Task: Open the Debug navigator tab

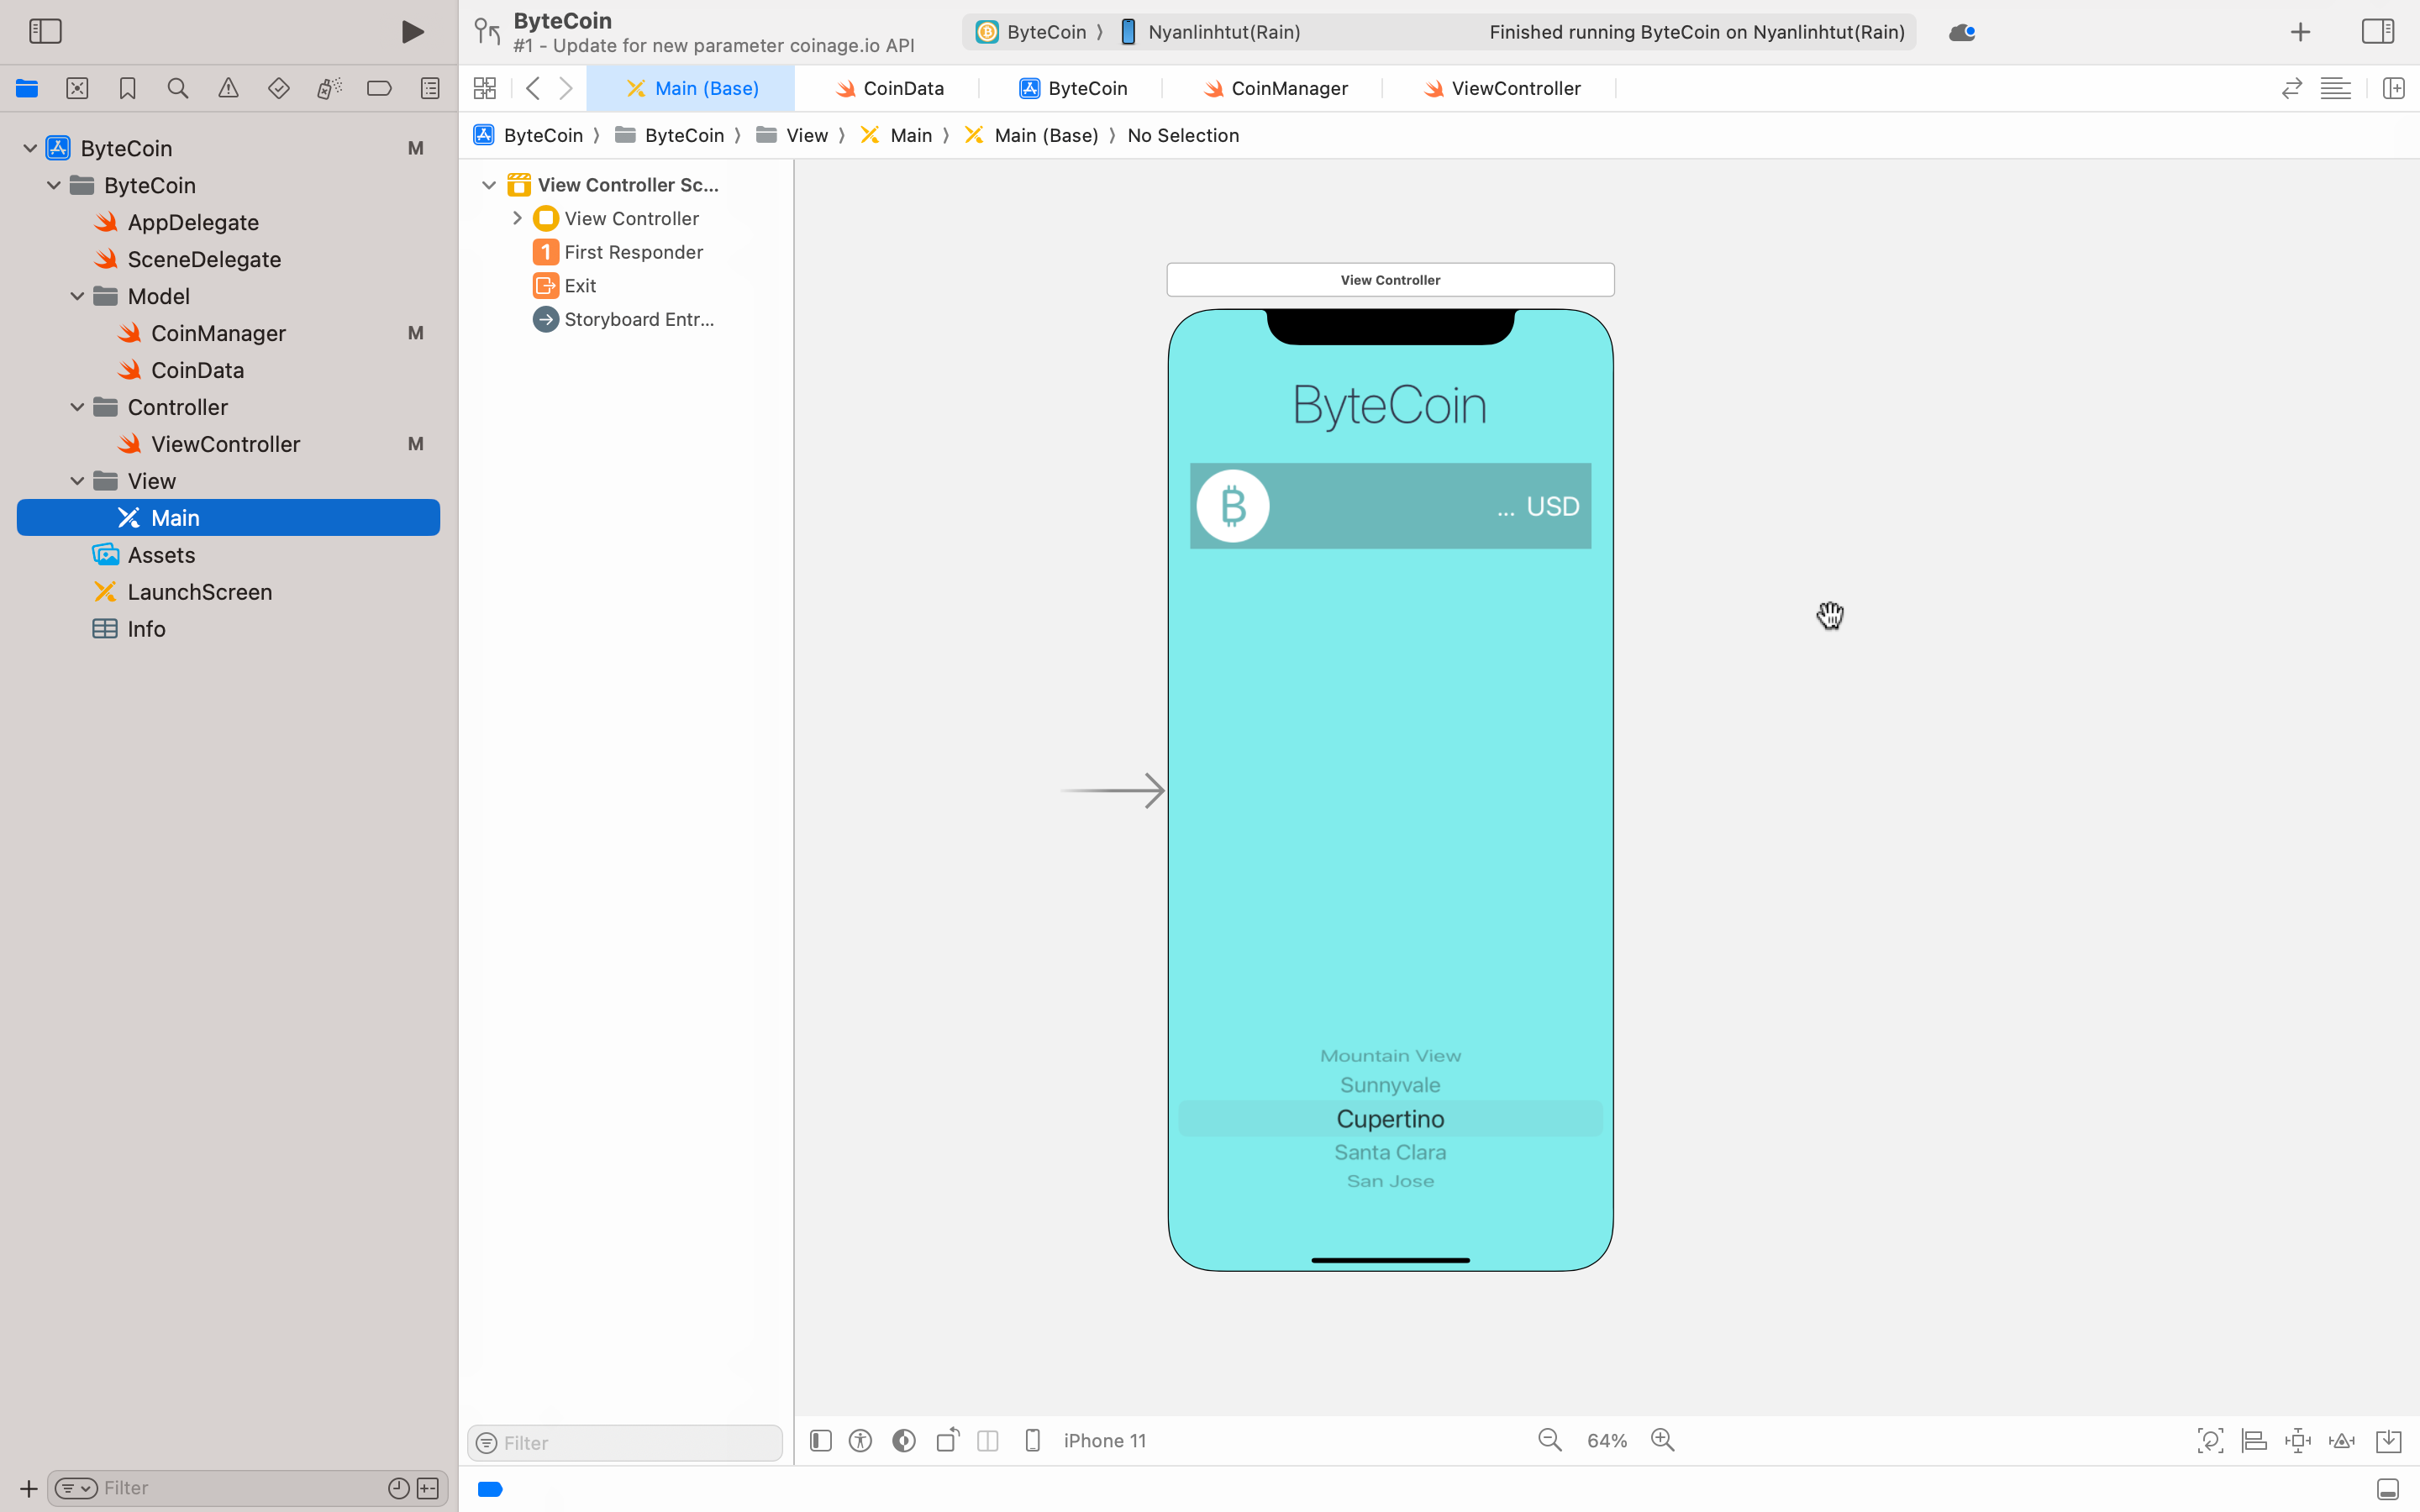Action: pyautogui.click(x=329, y=88)
